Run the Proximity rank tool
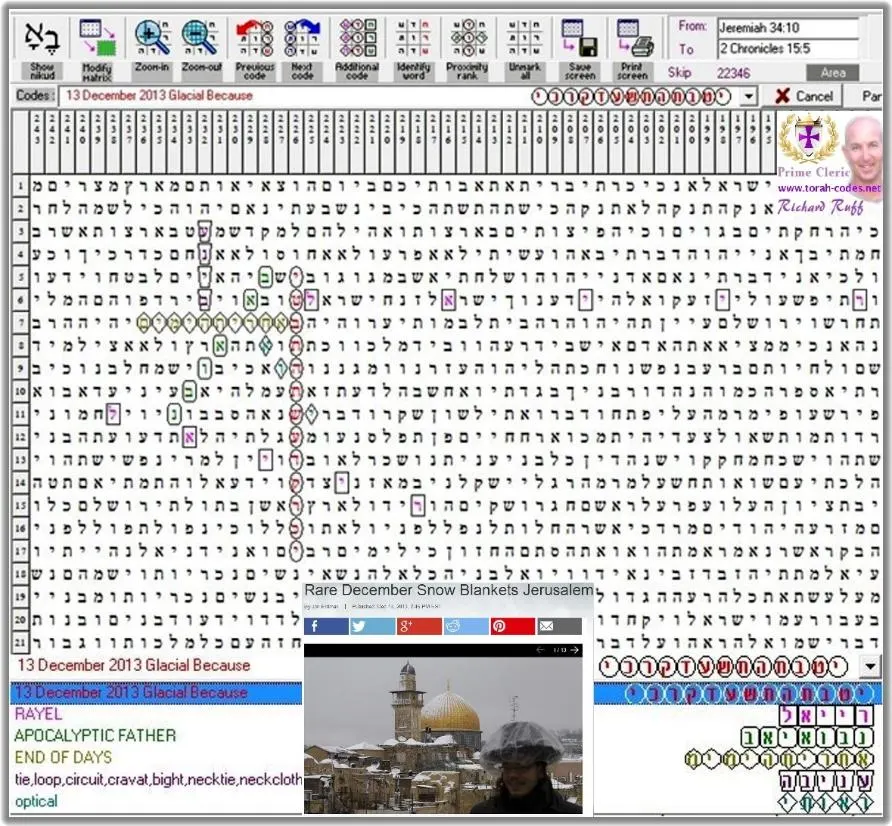 coord(468,38)
